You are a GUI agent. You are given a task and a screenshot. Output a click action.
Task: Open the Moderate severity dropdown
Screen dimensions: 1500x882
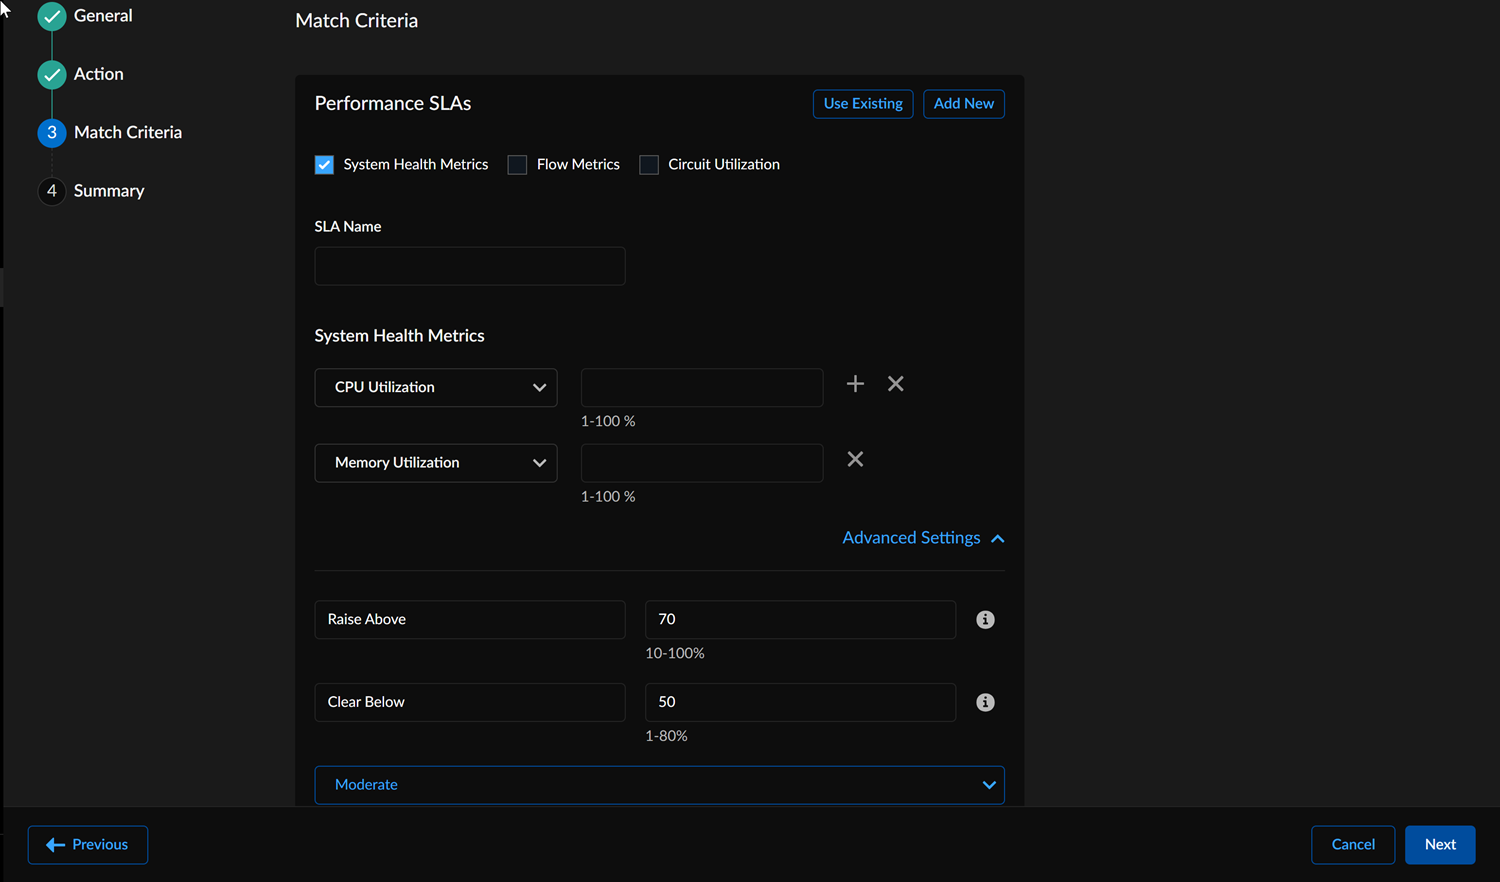click(x=659, y=785)
